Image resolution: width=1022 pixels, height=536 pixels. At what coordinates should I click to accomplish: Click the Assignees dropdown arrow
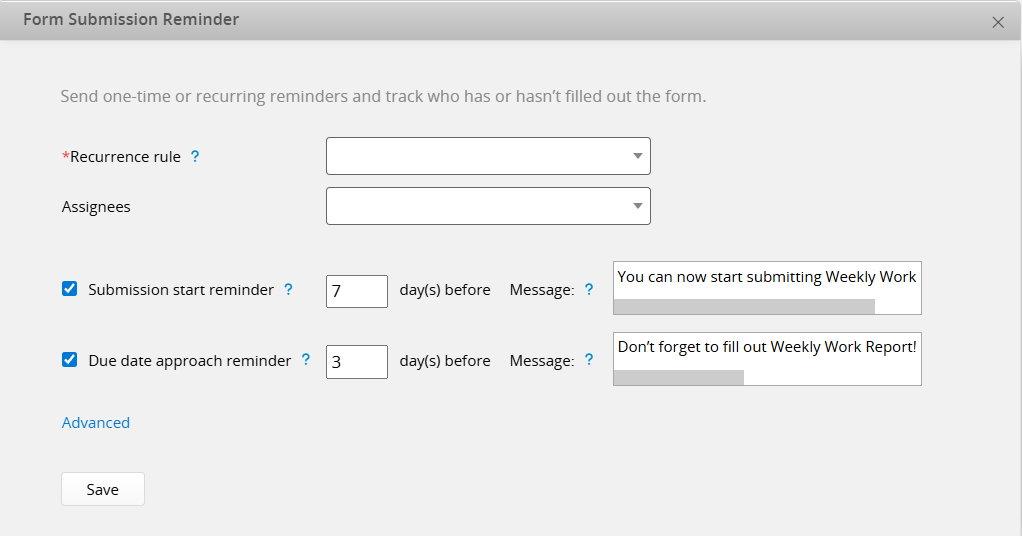coord(637,207)
